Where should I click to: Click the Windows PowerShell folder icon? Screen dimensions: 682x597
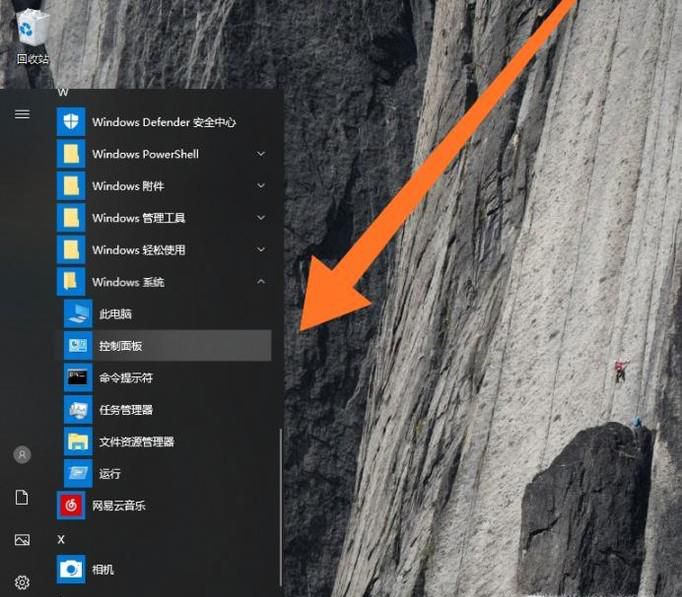[x=71, y=154]
